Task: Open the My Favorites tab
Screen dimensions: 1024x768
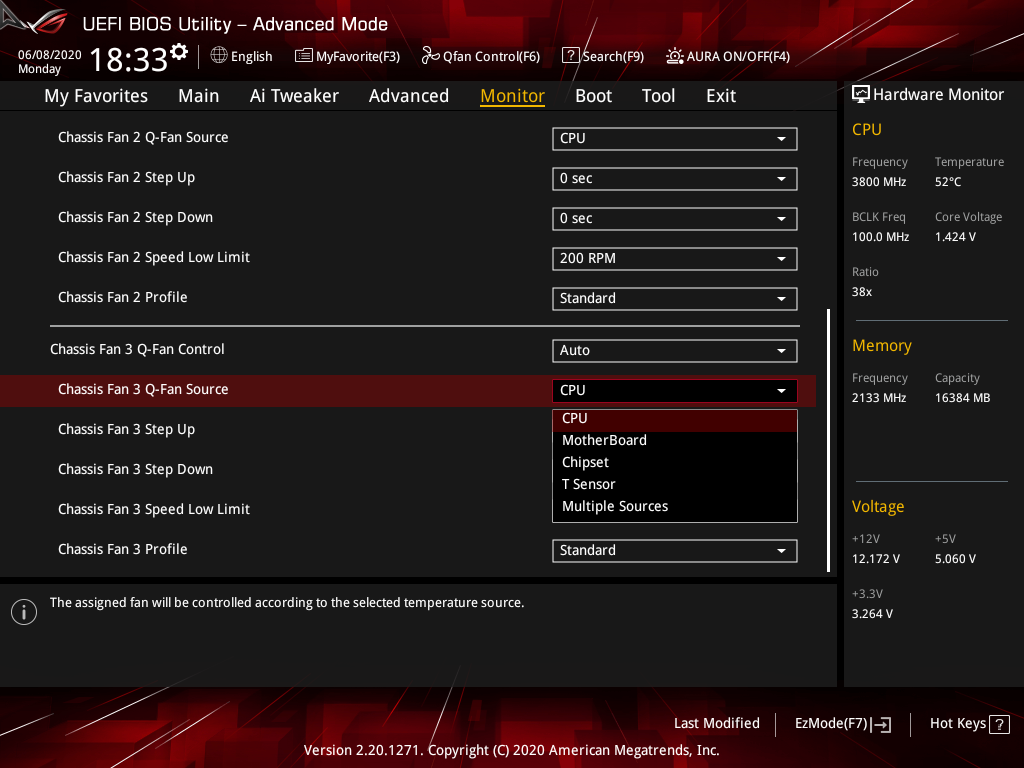Action: 96,96
